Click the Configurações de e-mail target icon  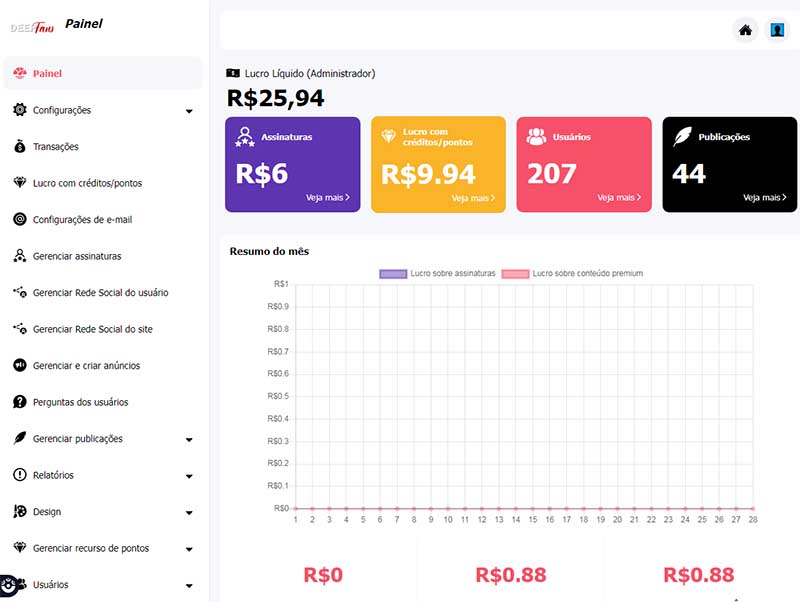pos(20,219)
